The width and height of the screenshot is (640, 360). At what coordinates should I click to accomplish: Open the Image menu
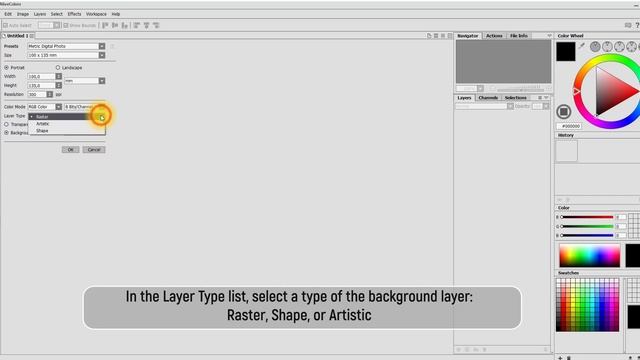click(x=23, y=14)
